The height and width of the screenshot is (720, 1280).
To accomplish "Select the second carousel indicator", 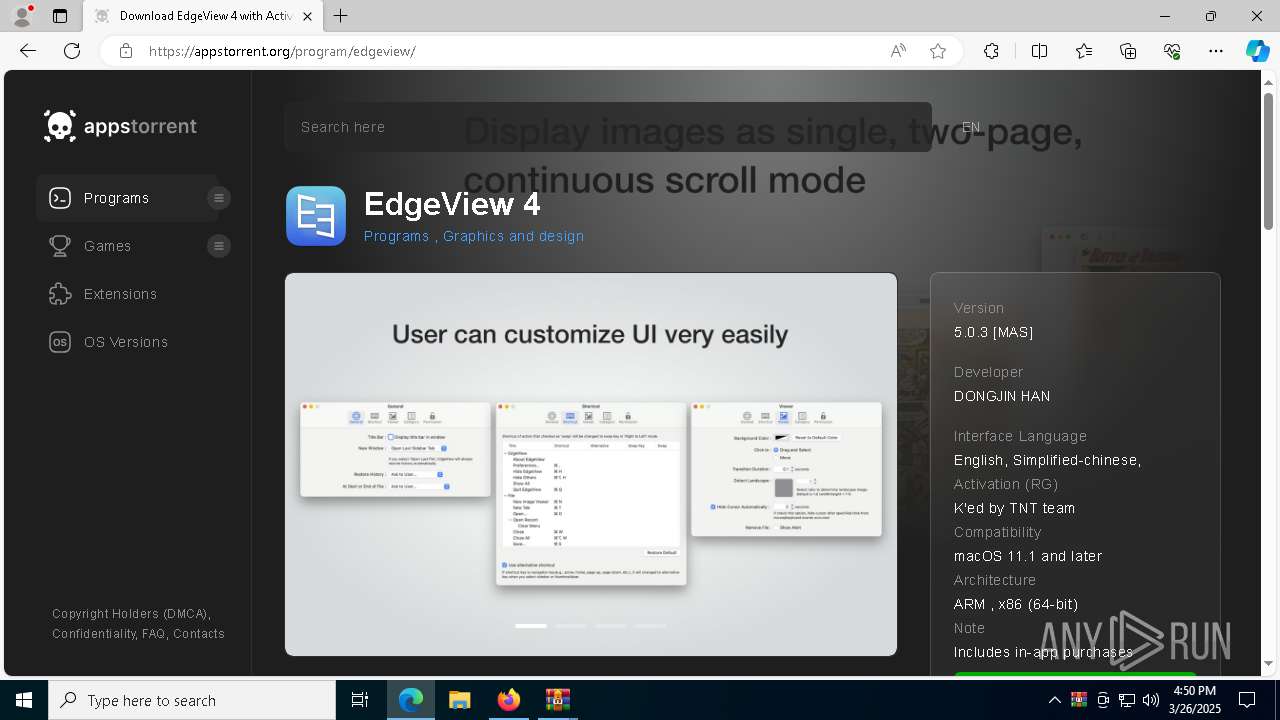I will (571, 626).
